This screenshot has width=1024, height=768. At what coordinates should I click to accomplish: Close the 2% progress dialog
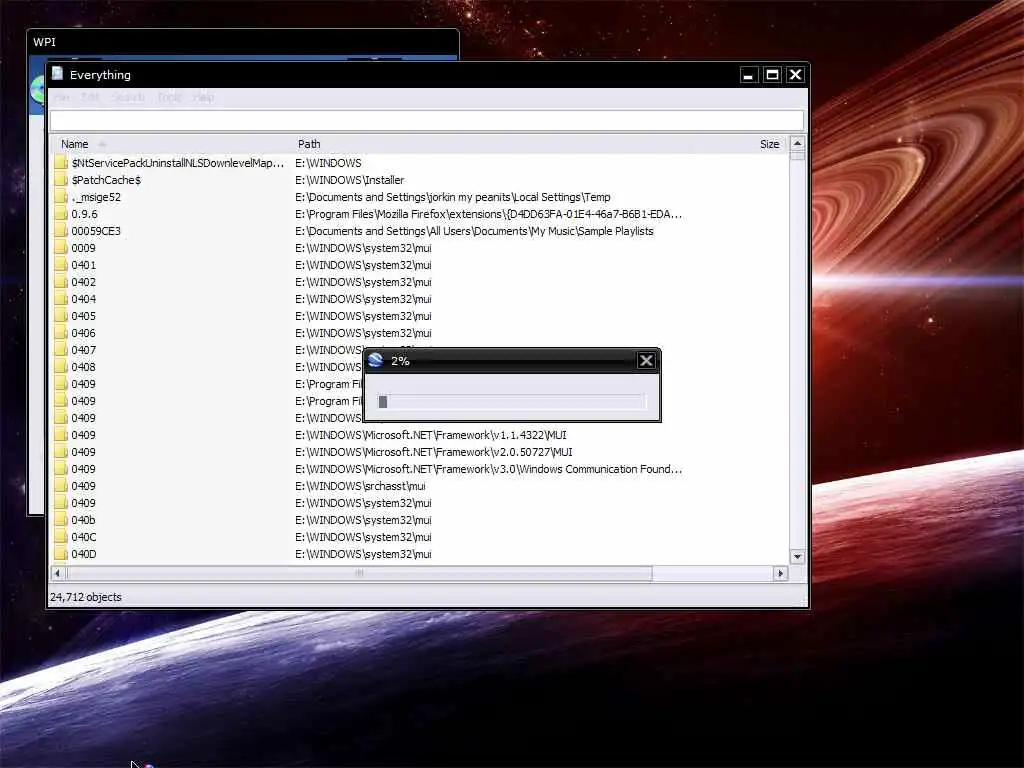click(646, 360)
